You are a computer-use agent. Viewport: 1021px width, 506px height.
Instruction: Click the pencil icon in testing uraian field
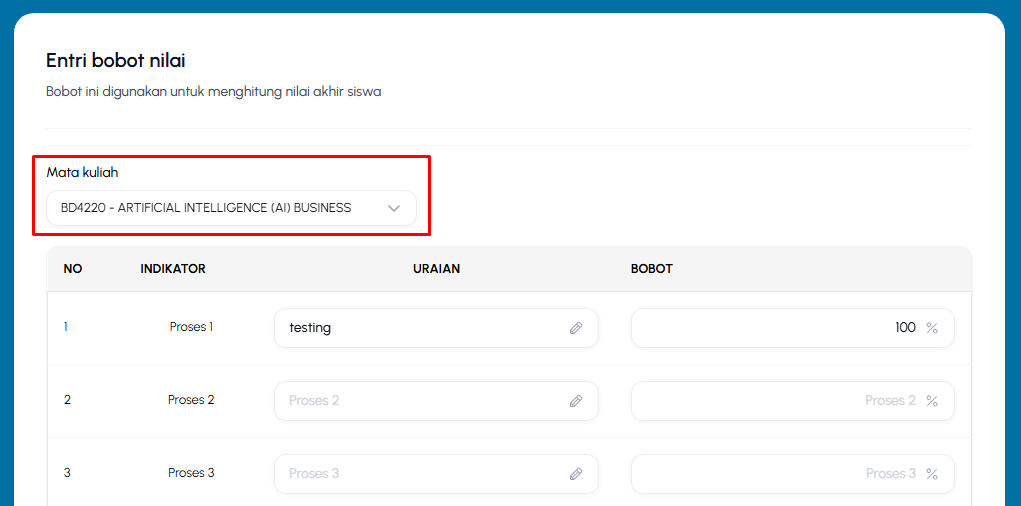576,328
